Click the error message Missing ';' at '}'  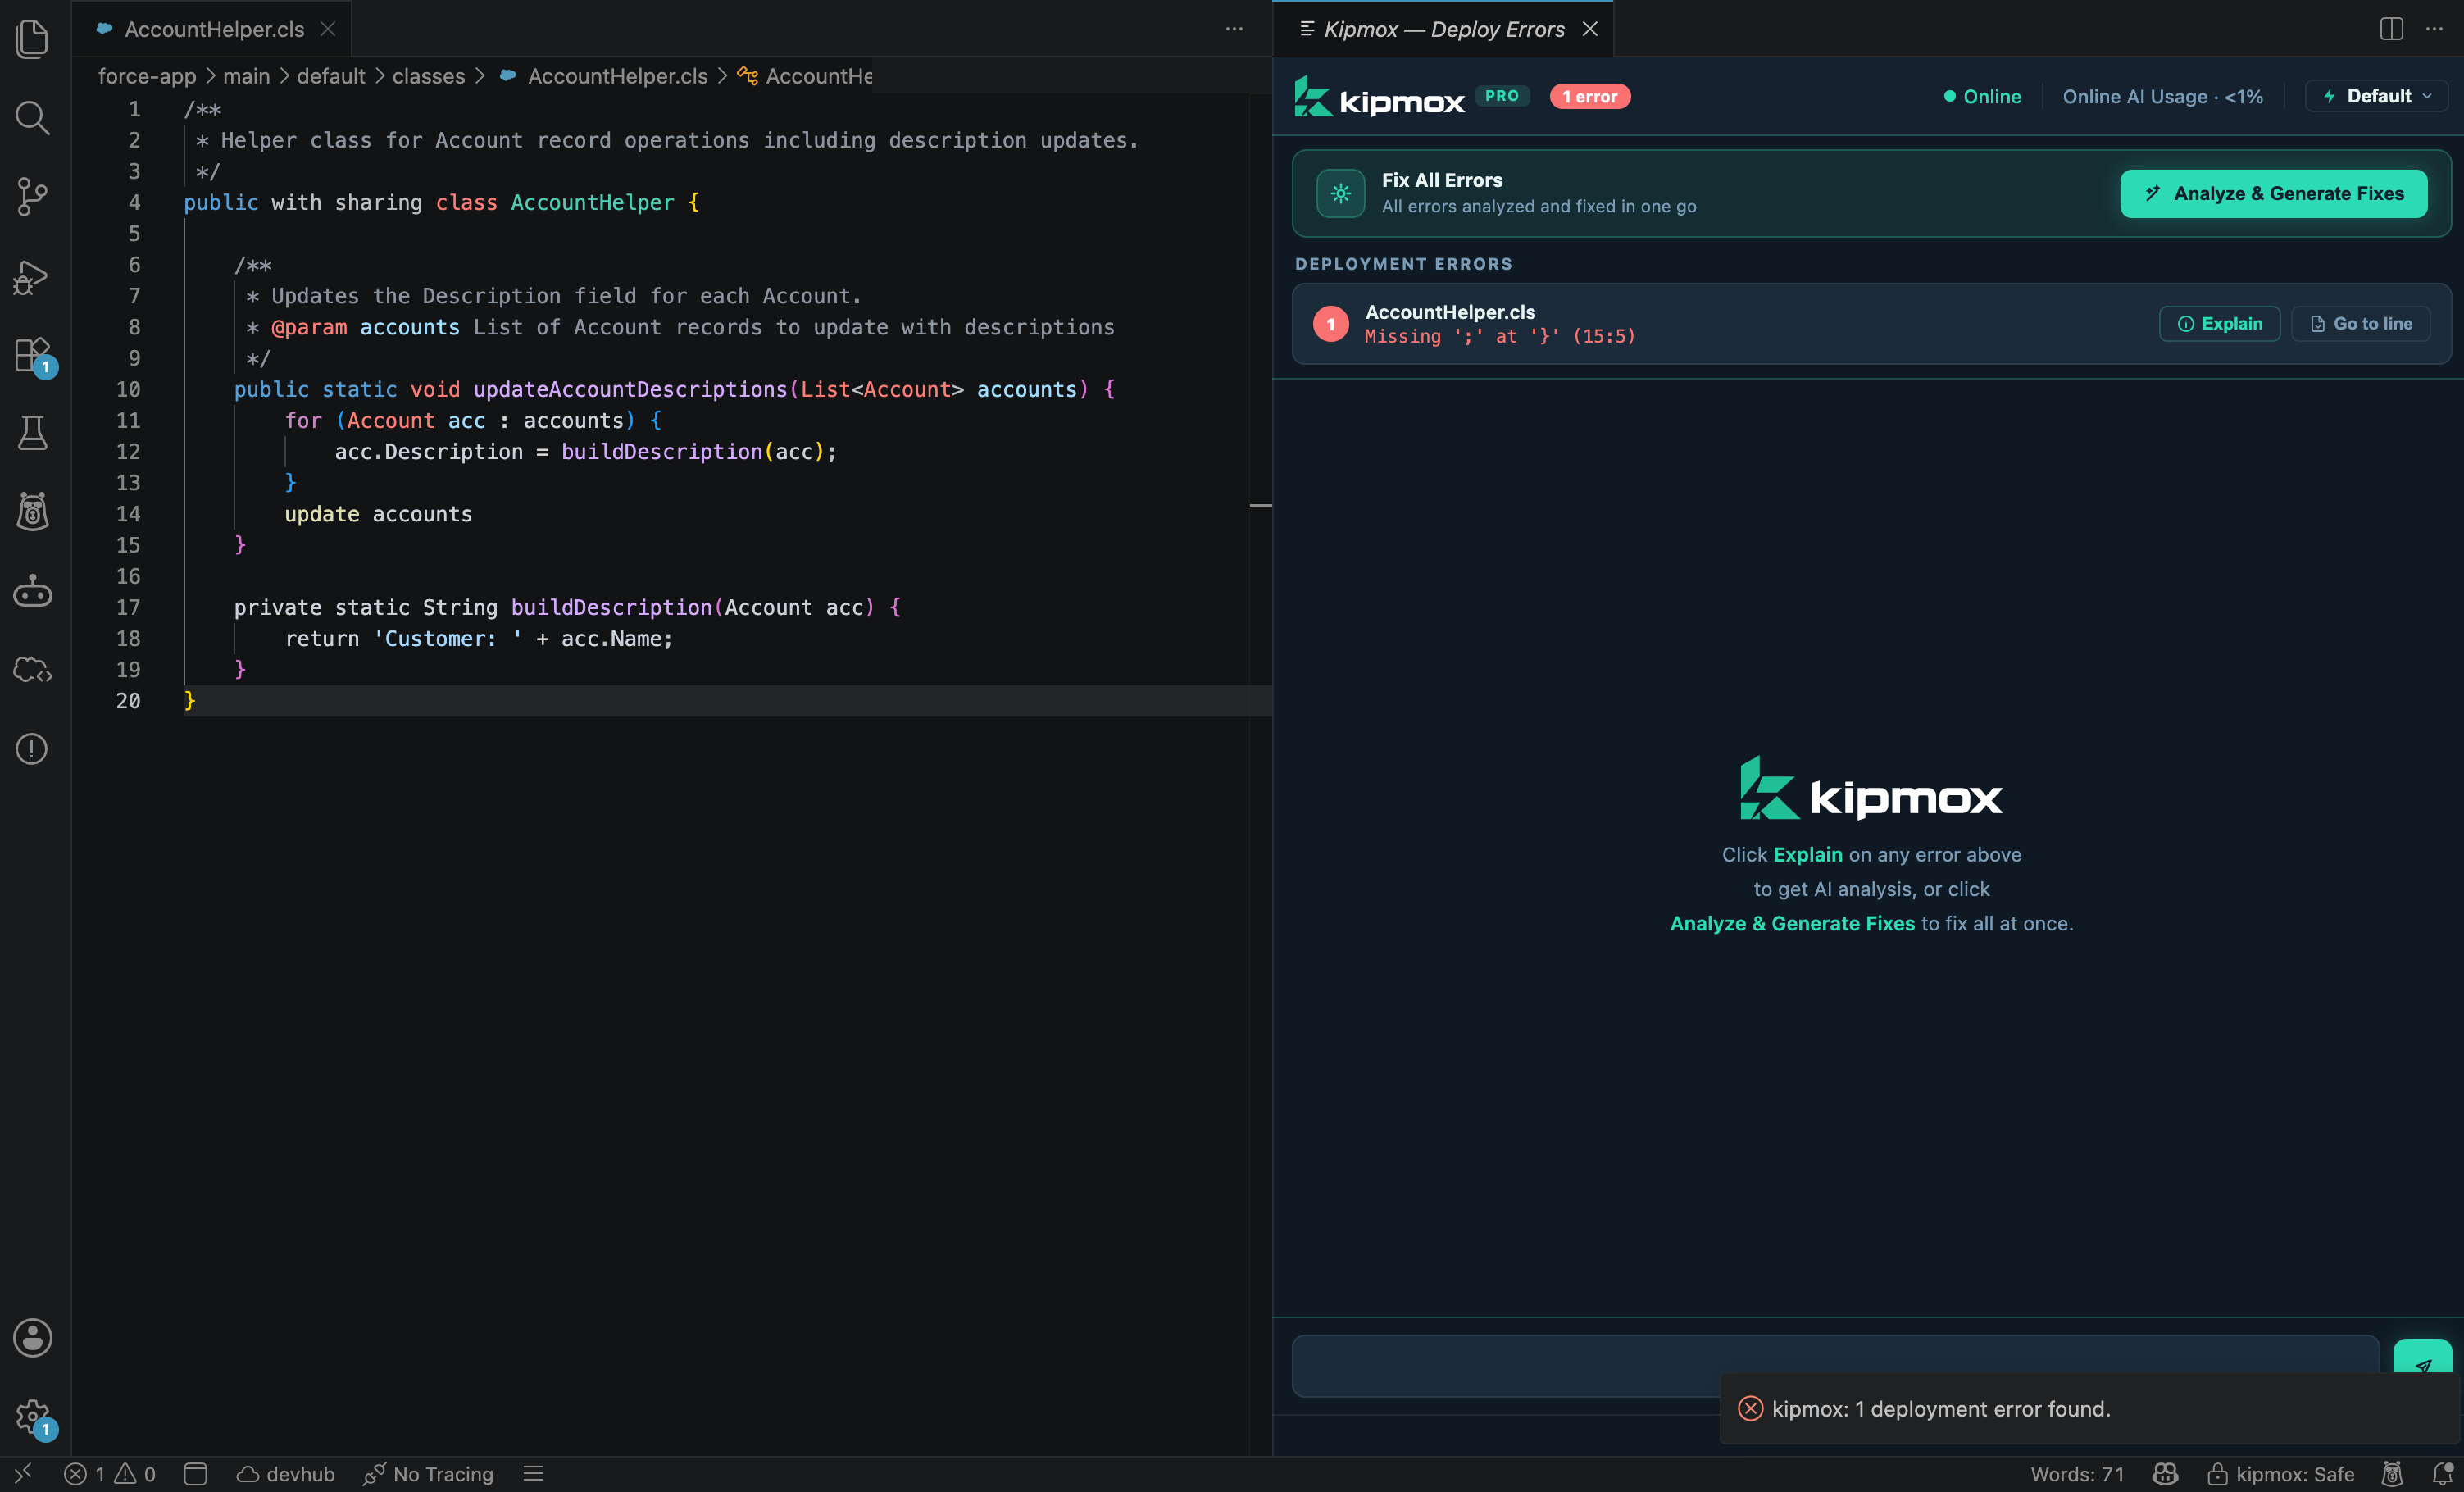click(x=1500, y=337)
